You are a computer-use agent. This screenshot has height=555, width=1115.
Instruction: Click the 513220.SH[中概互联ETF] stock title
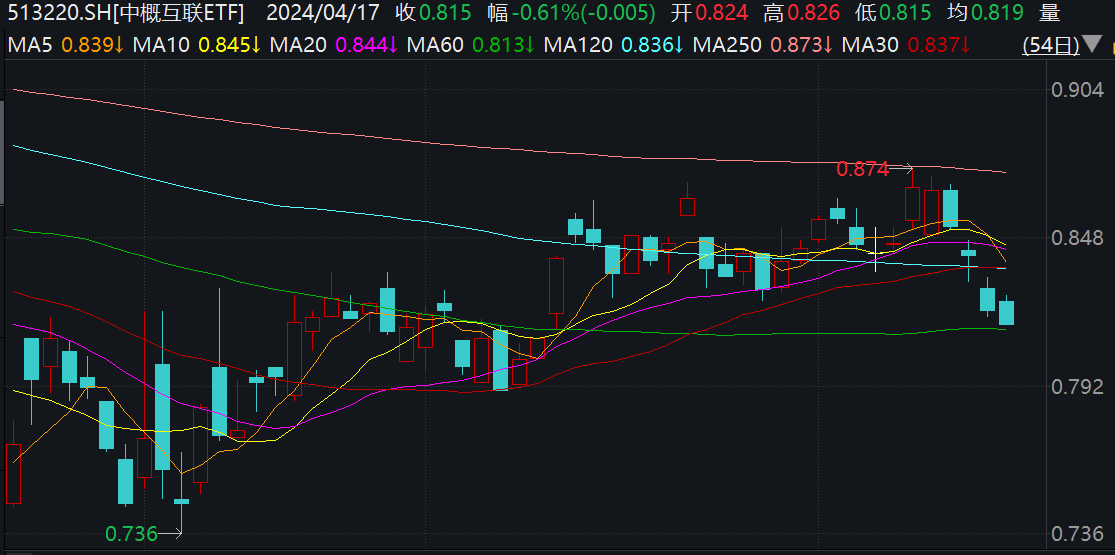(x=125, y=13)
